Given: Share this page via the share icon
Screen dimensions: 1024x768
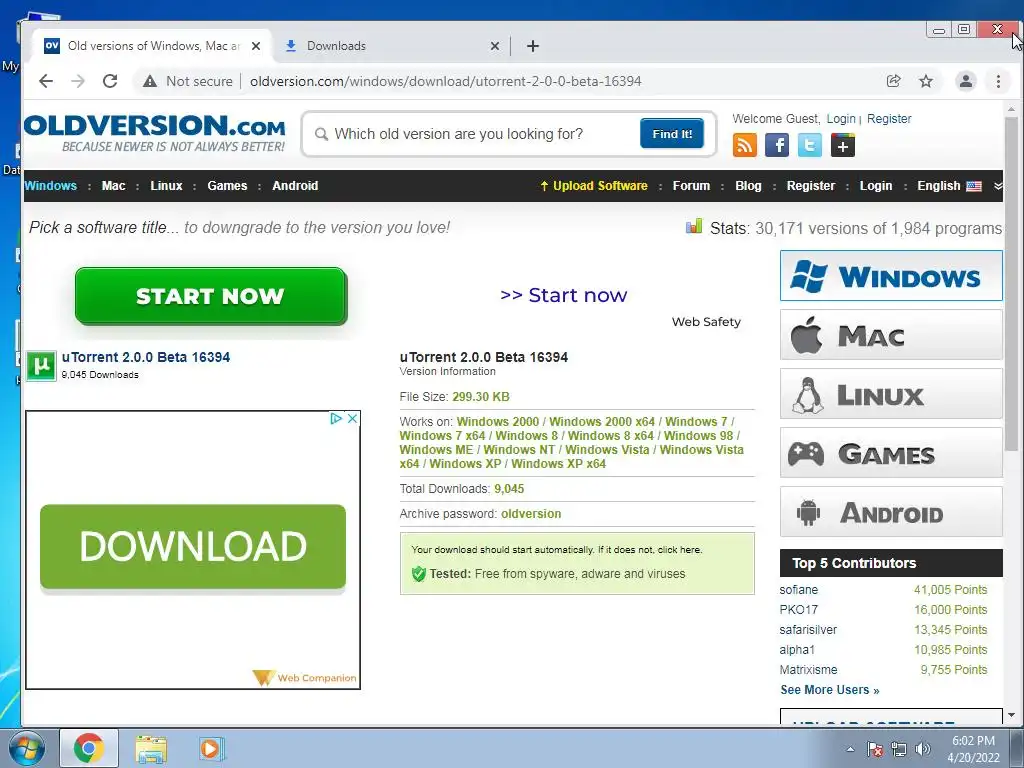Looking at the screenshot, I should pyautogui.click(x=893, y=81).
